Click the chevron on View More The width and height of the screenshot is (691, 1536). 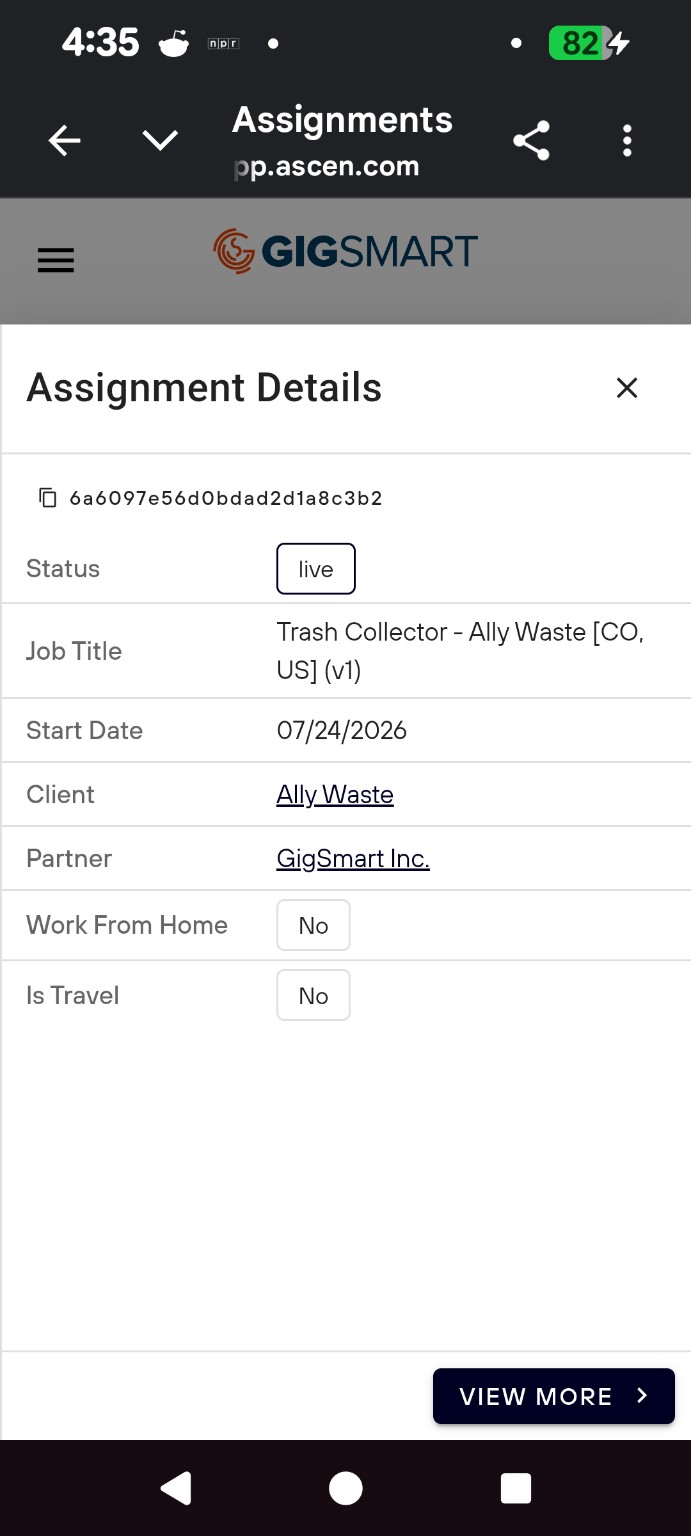(x=642, y=1396)
